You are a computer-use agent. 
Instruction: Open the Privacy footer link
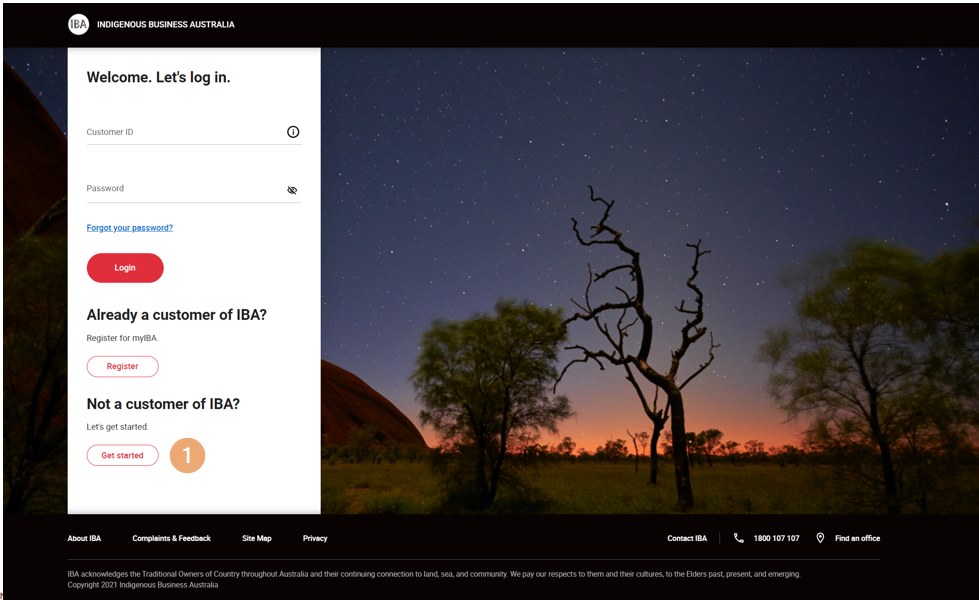coord(315,538)
